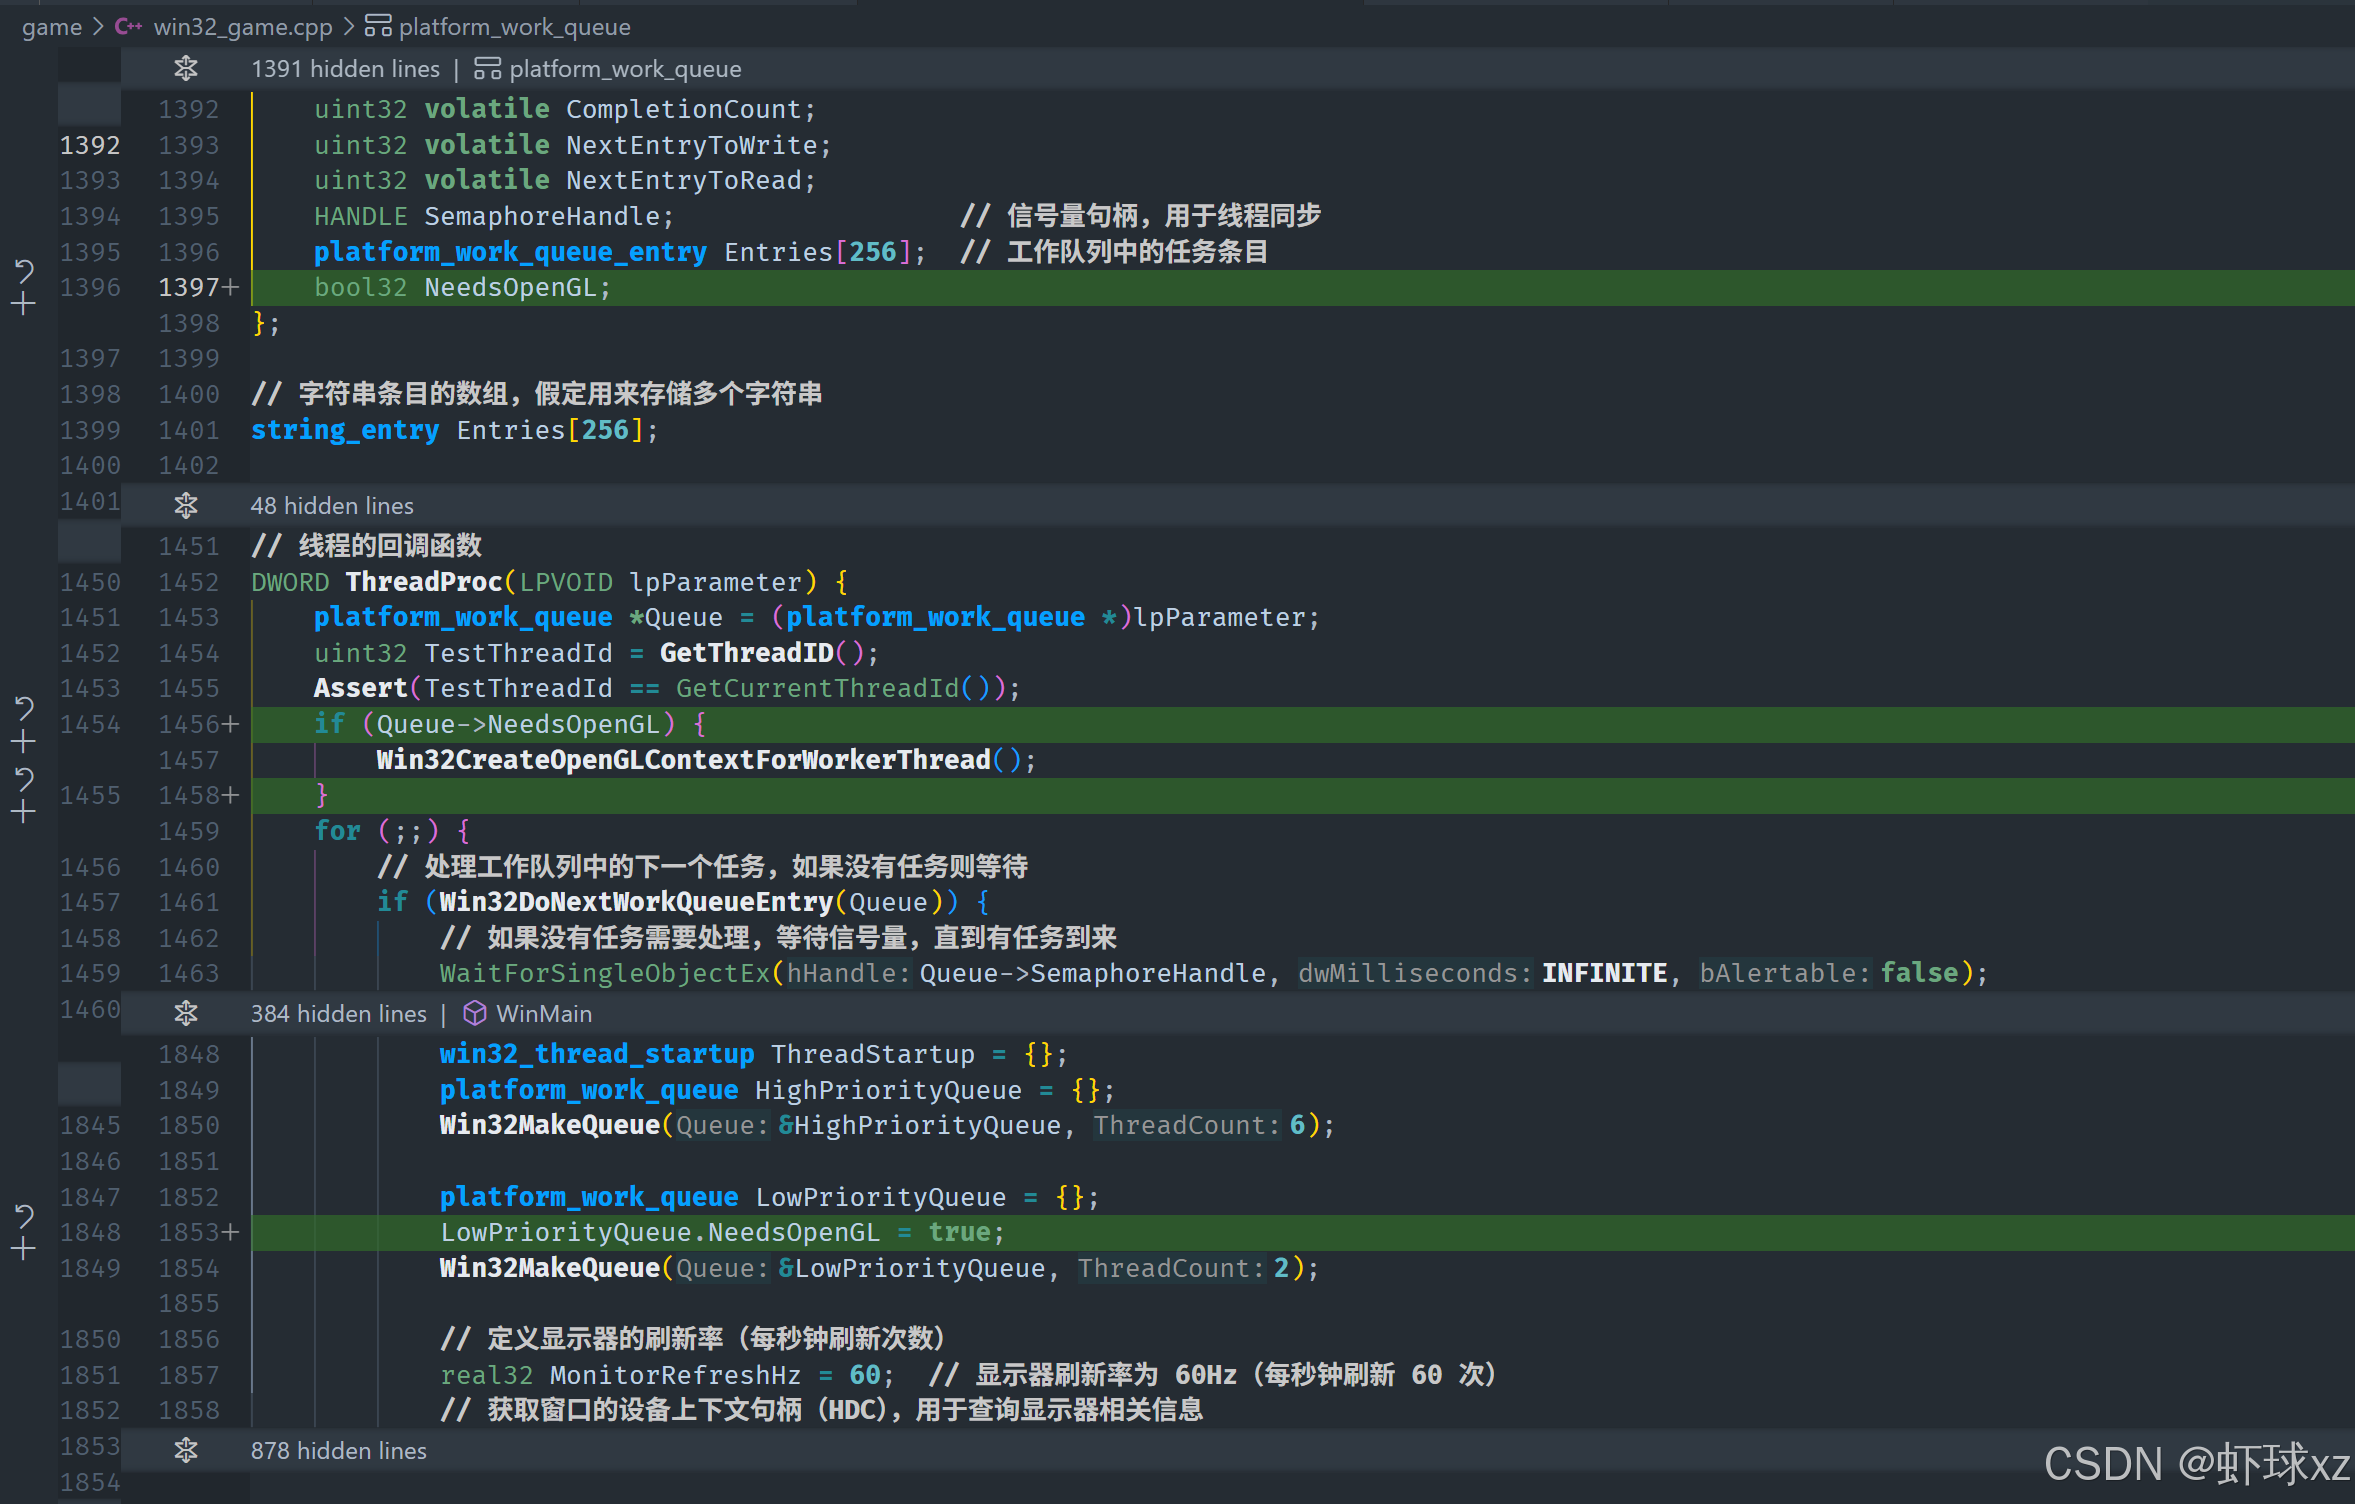The image size is (2355, 1504).
Task: Stage the line 1456 change block
Action: (x=24, y=742)
